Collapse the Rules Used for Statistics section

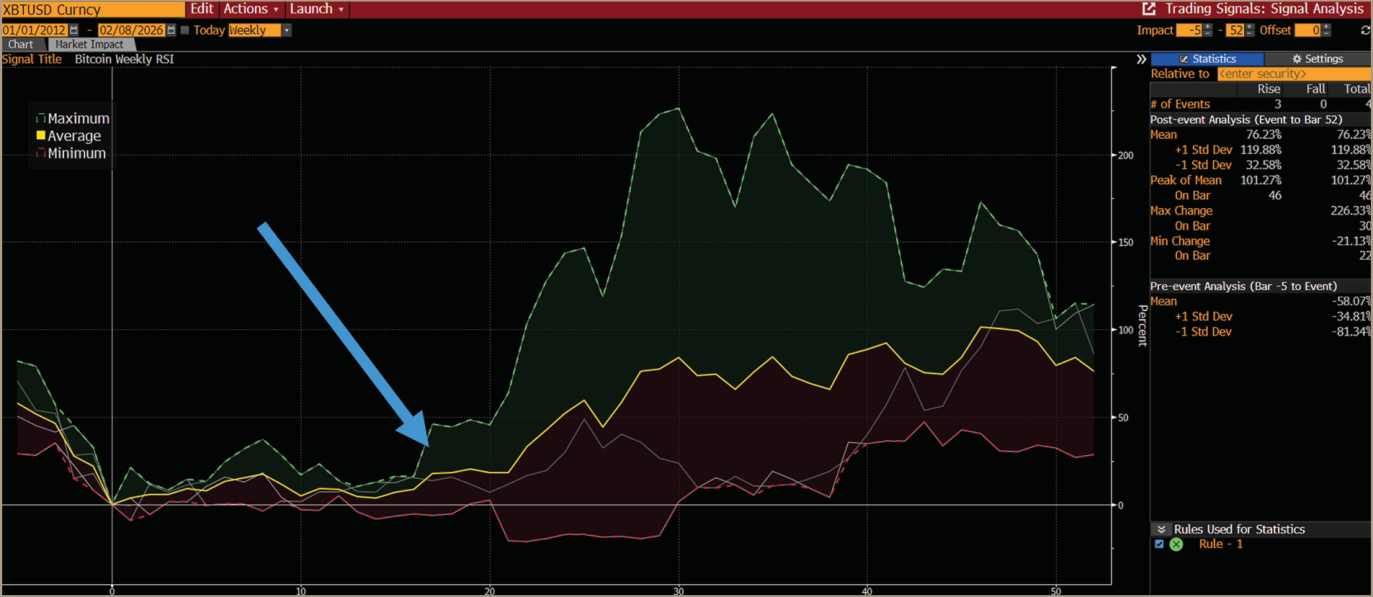(x=1161, y=529)
